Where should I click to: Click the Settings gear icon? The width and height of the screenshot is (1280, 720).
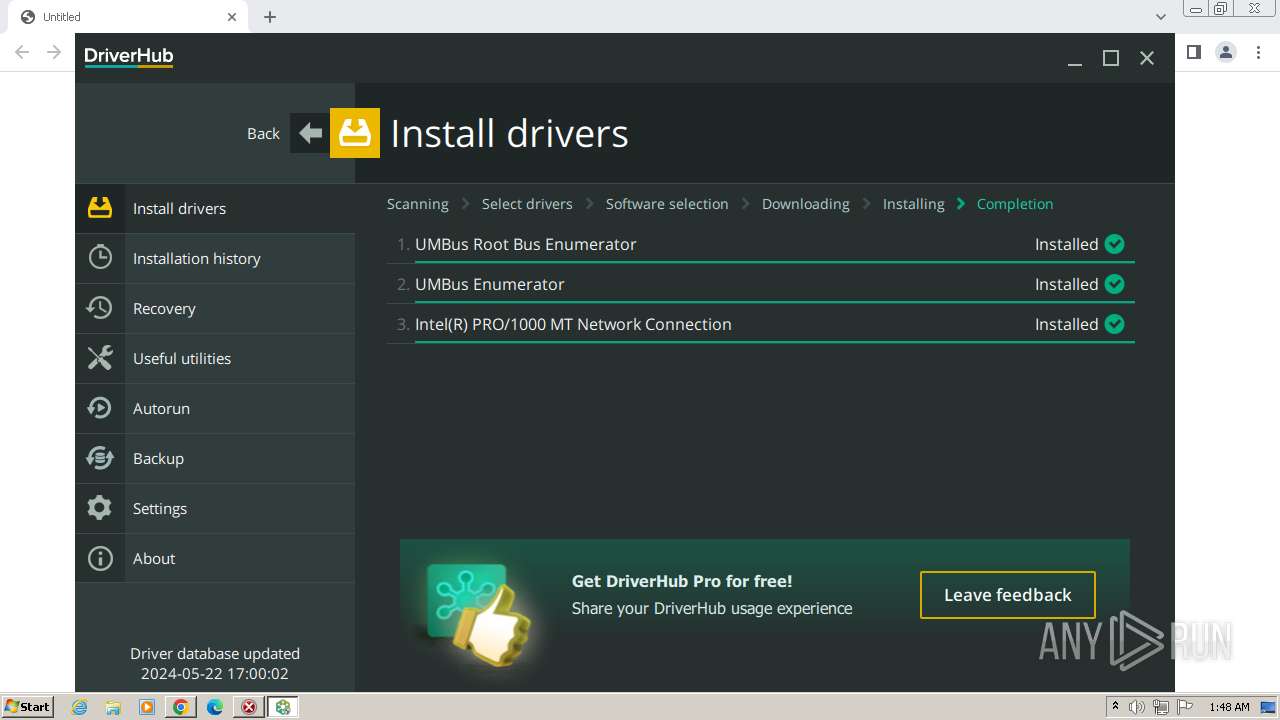pos(100,508)
